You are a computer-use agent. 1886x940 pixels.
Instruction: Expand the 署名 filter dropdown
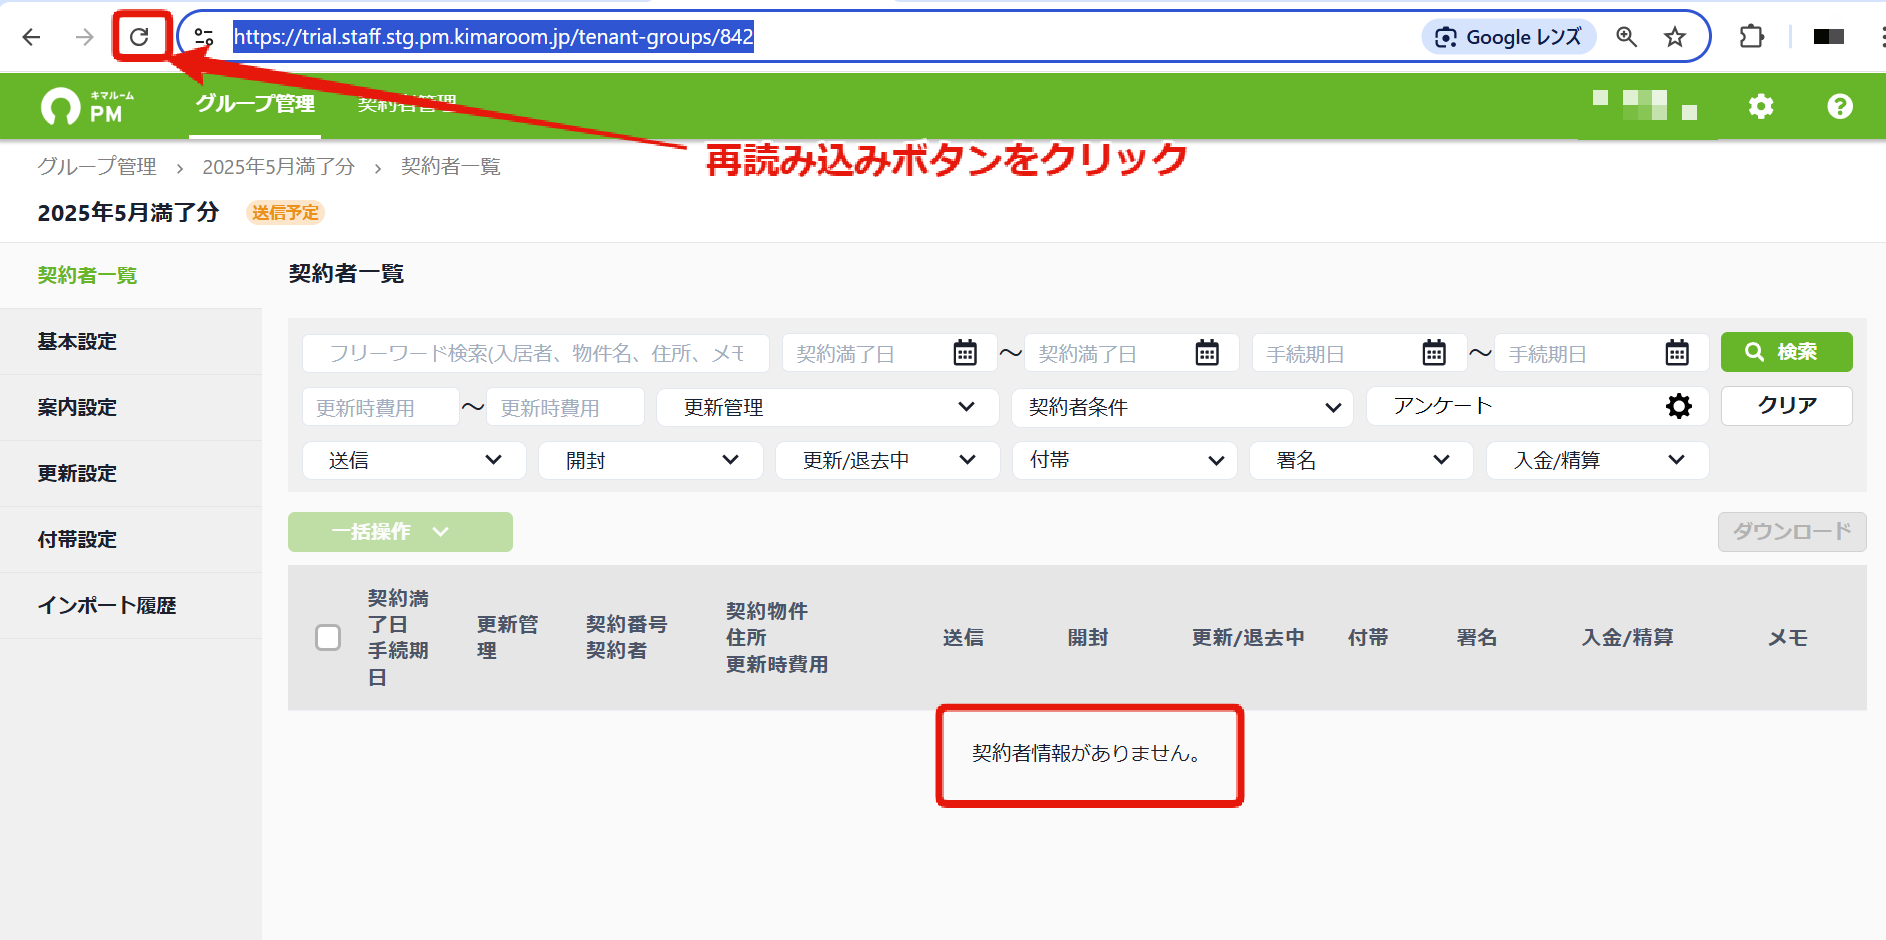click(1361, 460)
